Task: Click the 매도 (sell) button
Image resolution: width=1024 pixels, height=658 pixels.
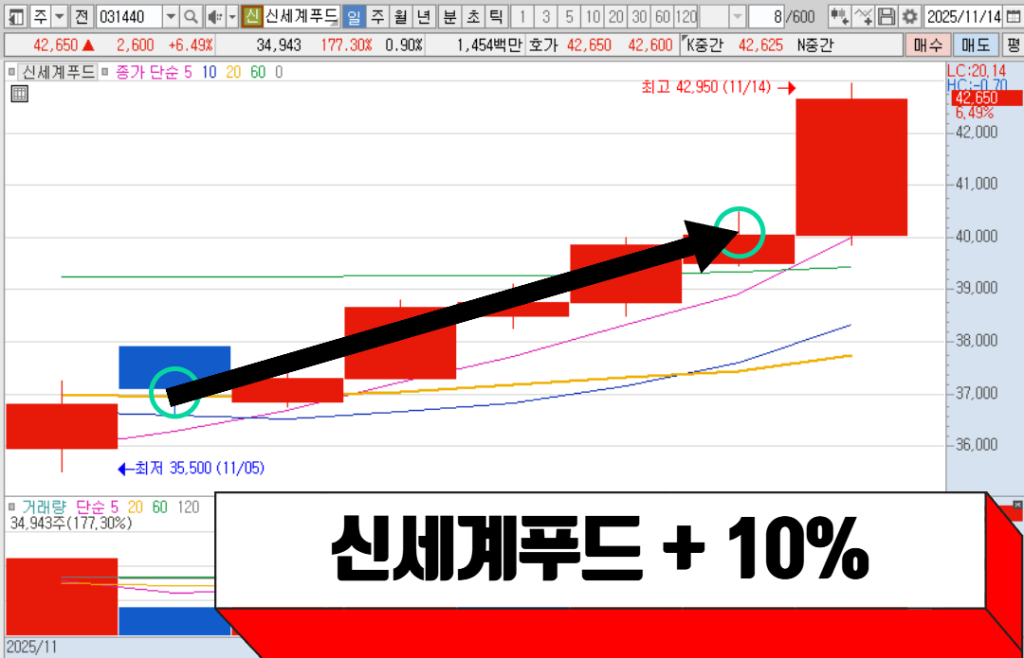Action: click(974, 45)
